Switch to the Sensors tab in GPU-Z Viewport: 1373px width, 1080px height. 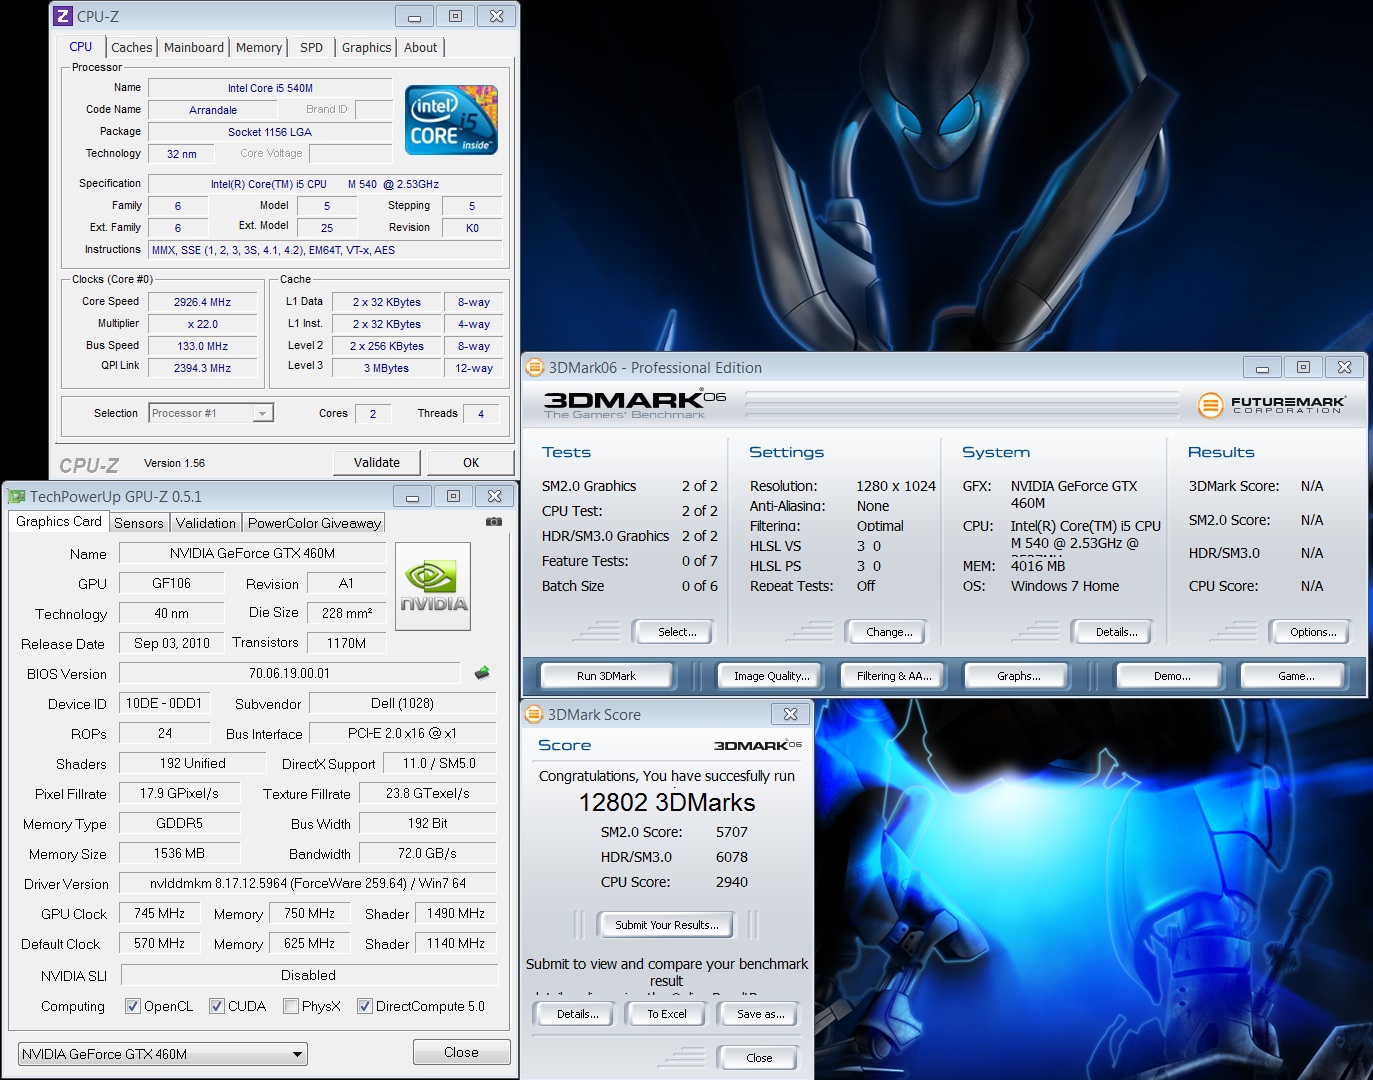(139, 523)
